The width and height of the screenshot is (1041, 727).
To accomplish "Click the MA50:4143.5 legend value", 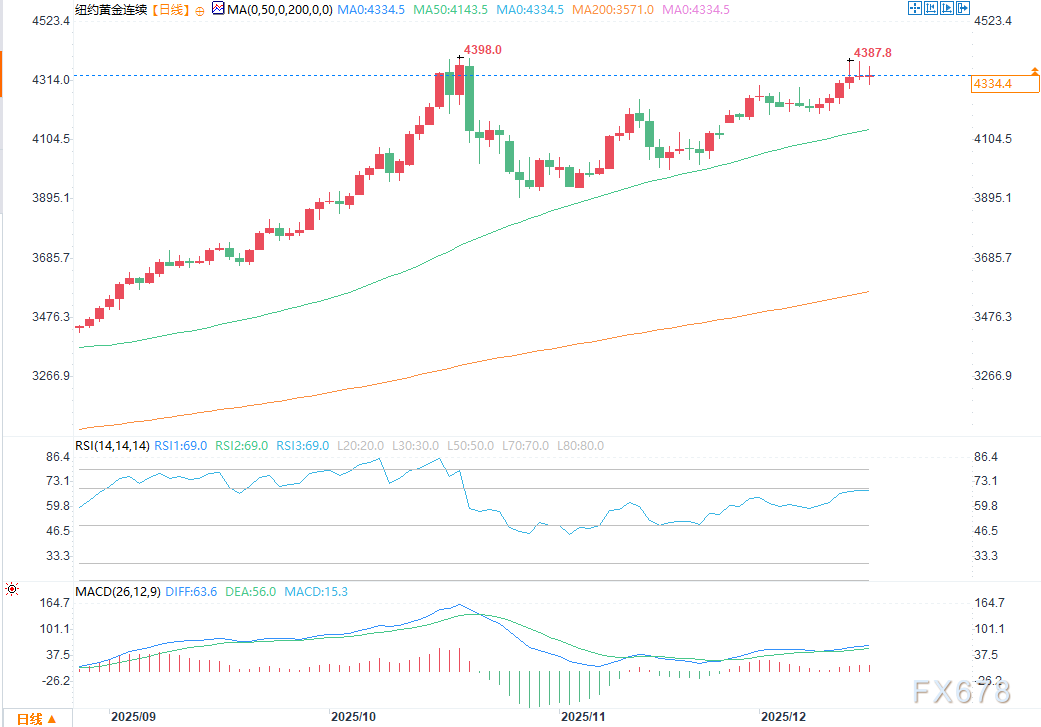I will 454,9.
